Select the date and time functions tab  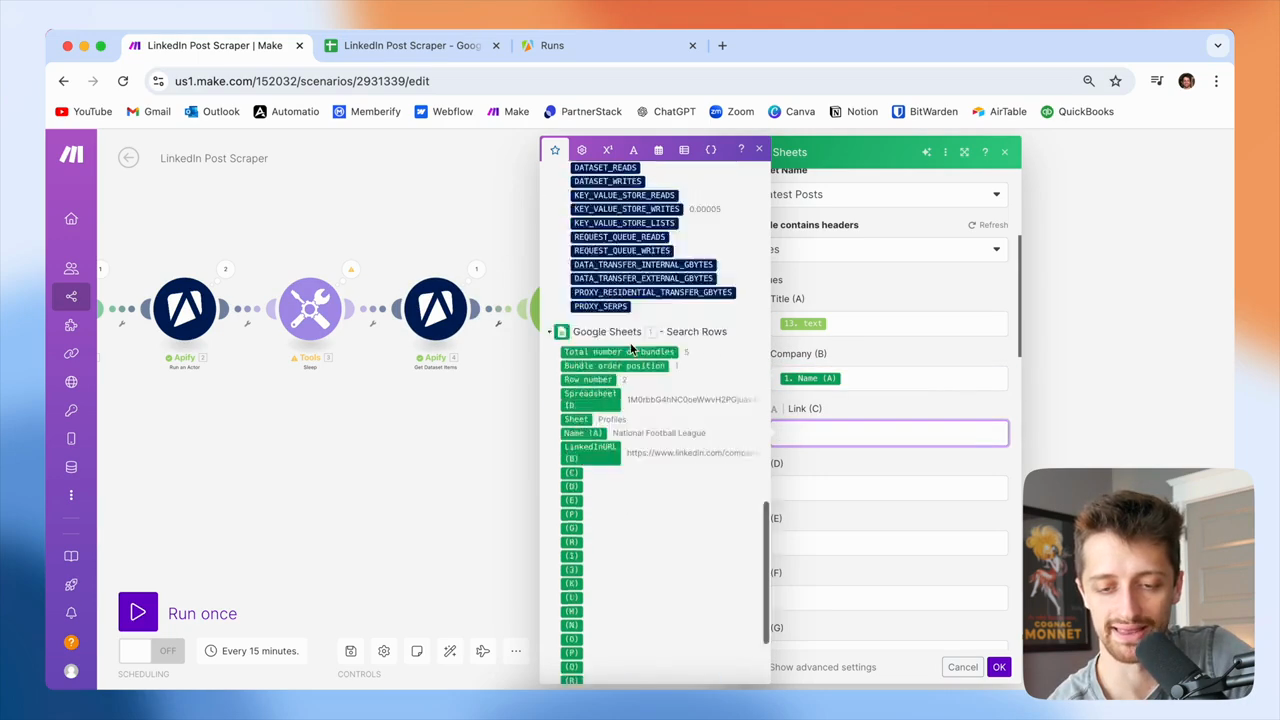[x=658, y=150]
